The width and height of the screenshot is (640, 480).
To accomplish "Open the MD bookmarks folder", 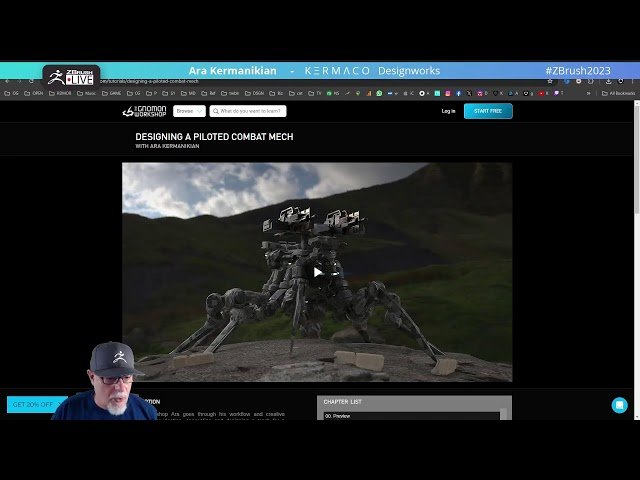I will (x=188, y=93).
